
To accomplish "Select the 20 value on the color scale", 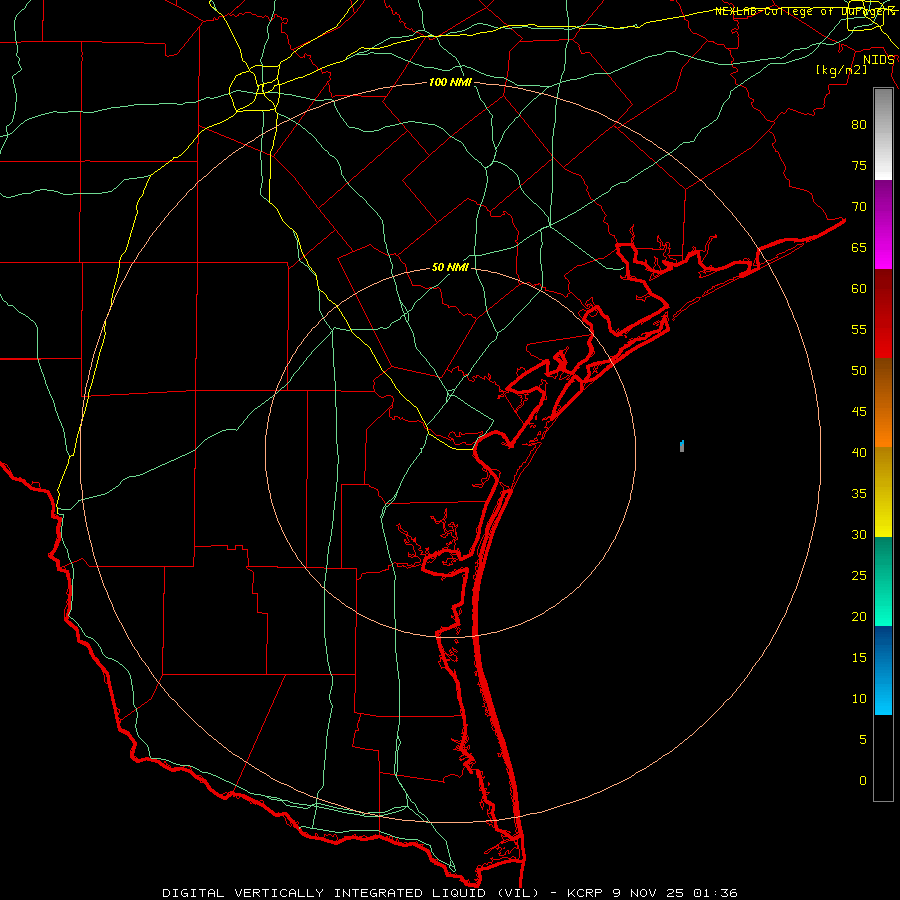I will (859, 616).
